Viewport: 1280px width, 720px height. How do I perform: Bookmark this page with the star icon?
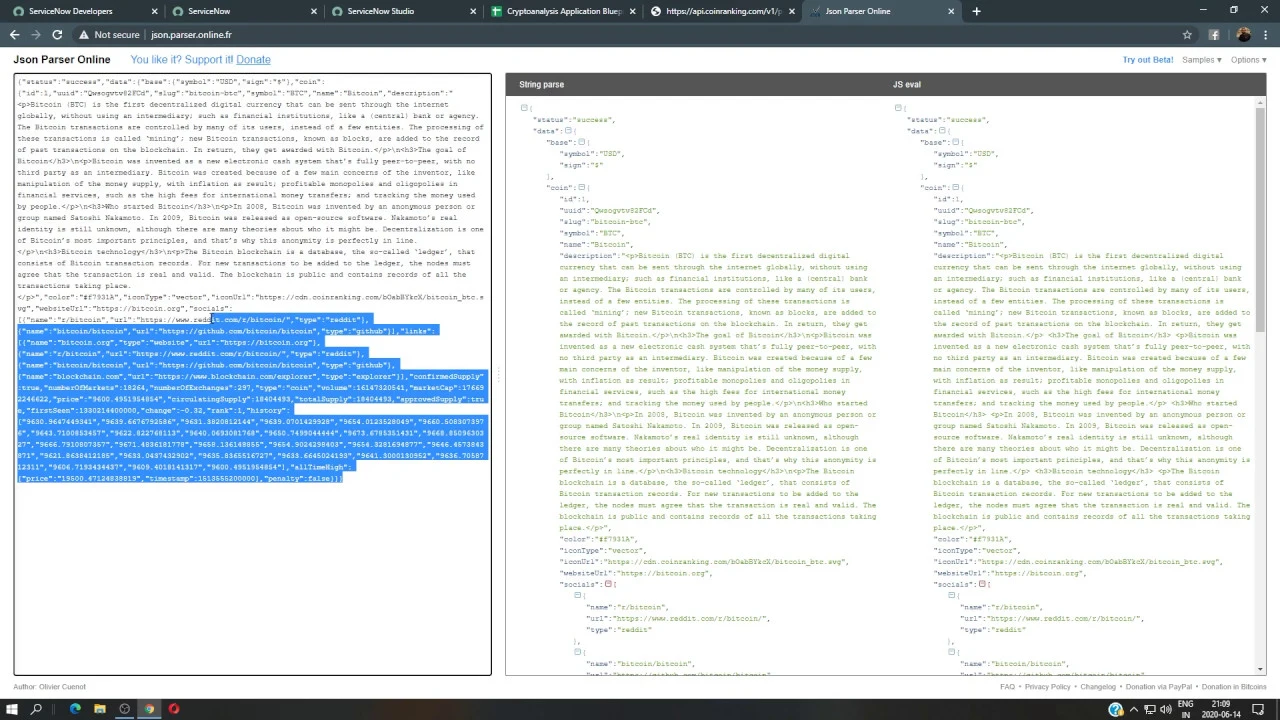point(1187,35)
